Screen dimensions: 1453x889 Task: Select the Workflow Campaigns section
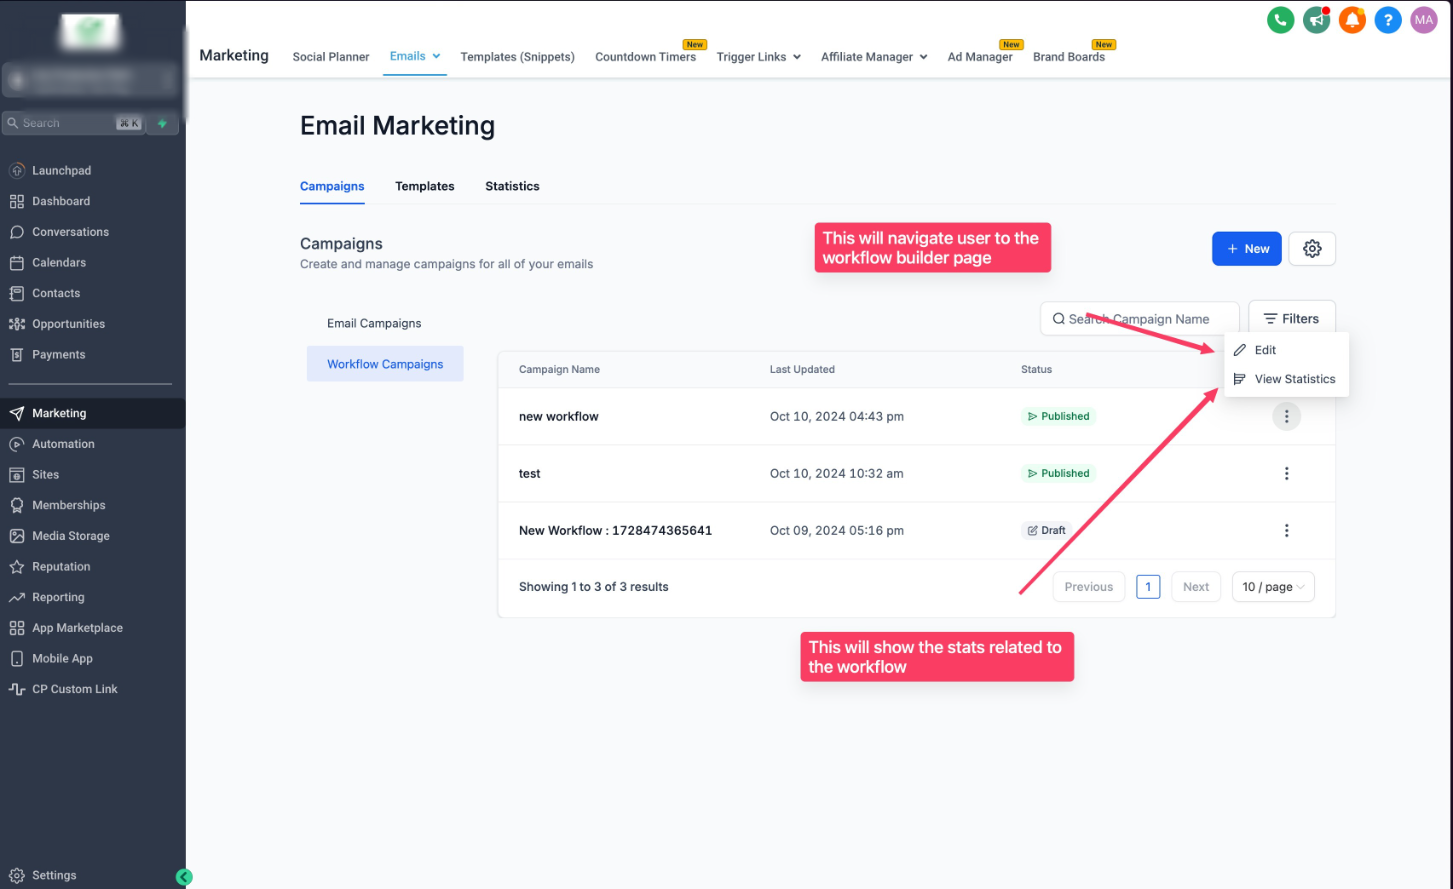(385, 364)
